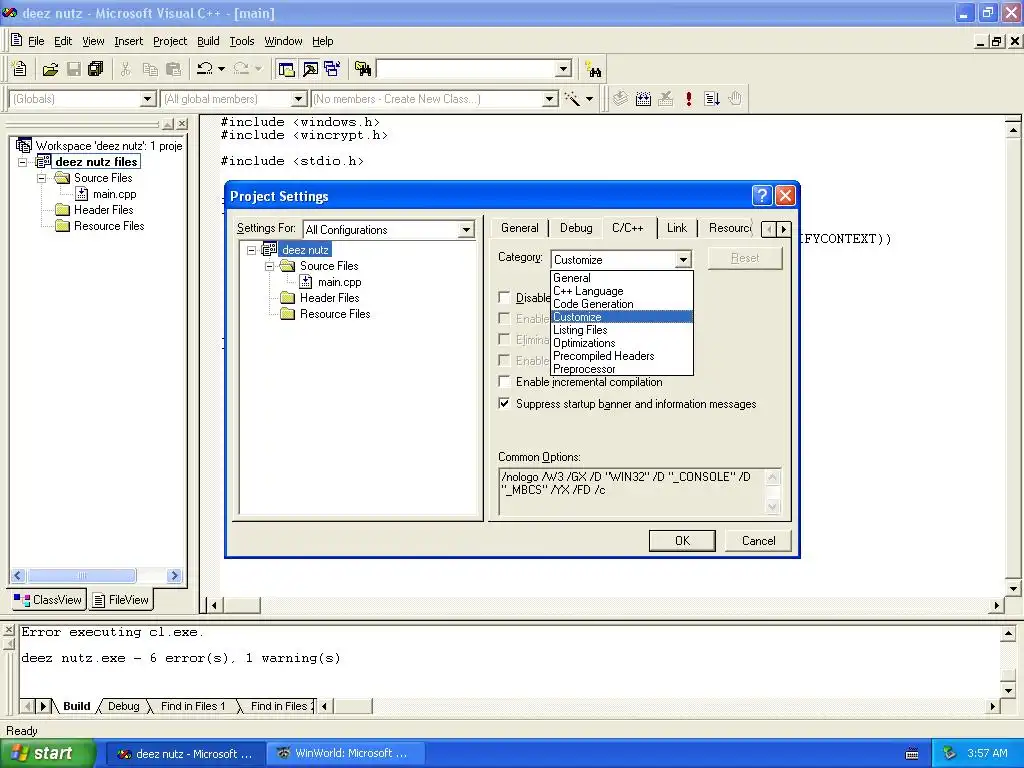Switch to ClassView tab

coord(49,600)
